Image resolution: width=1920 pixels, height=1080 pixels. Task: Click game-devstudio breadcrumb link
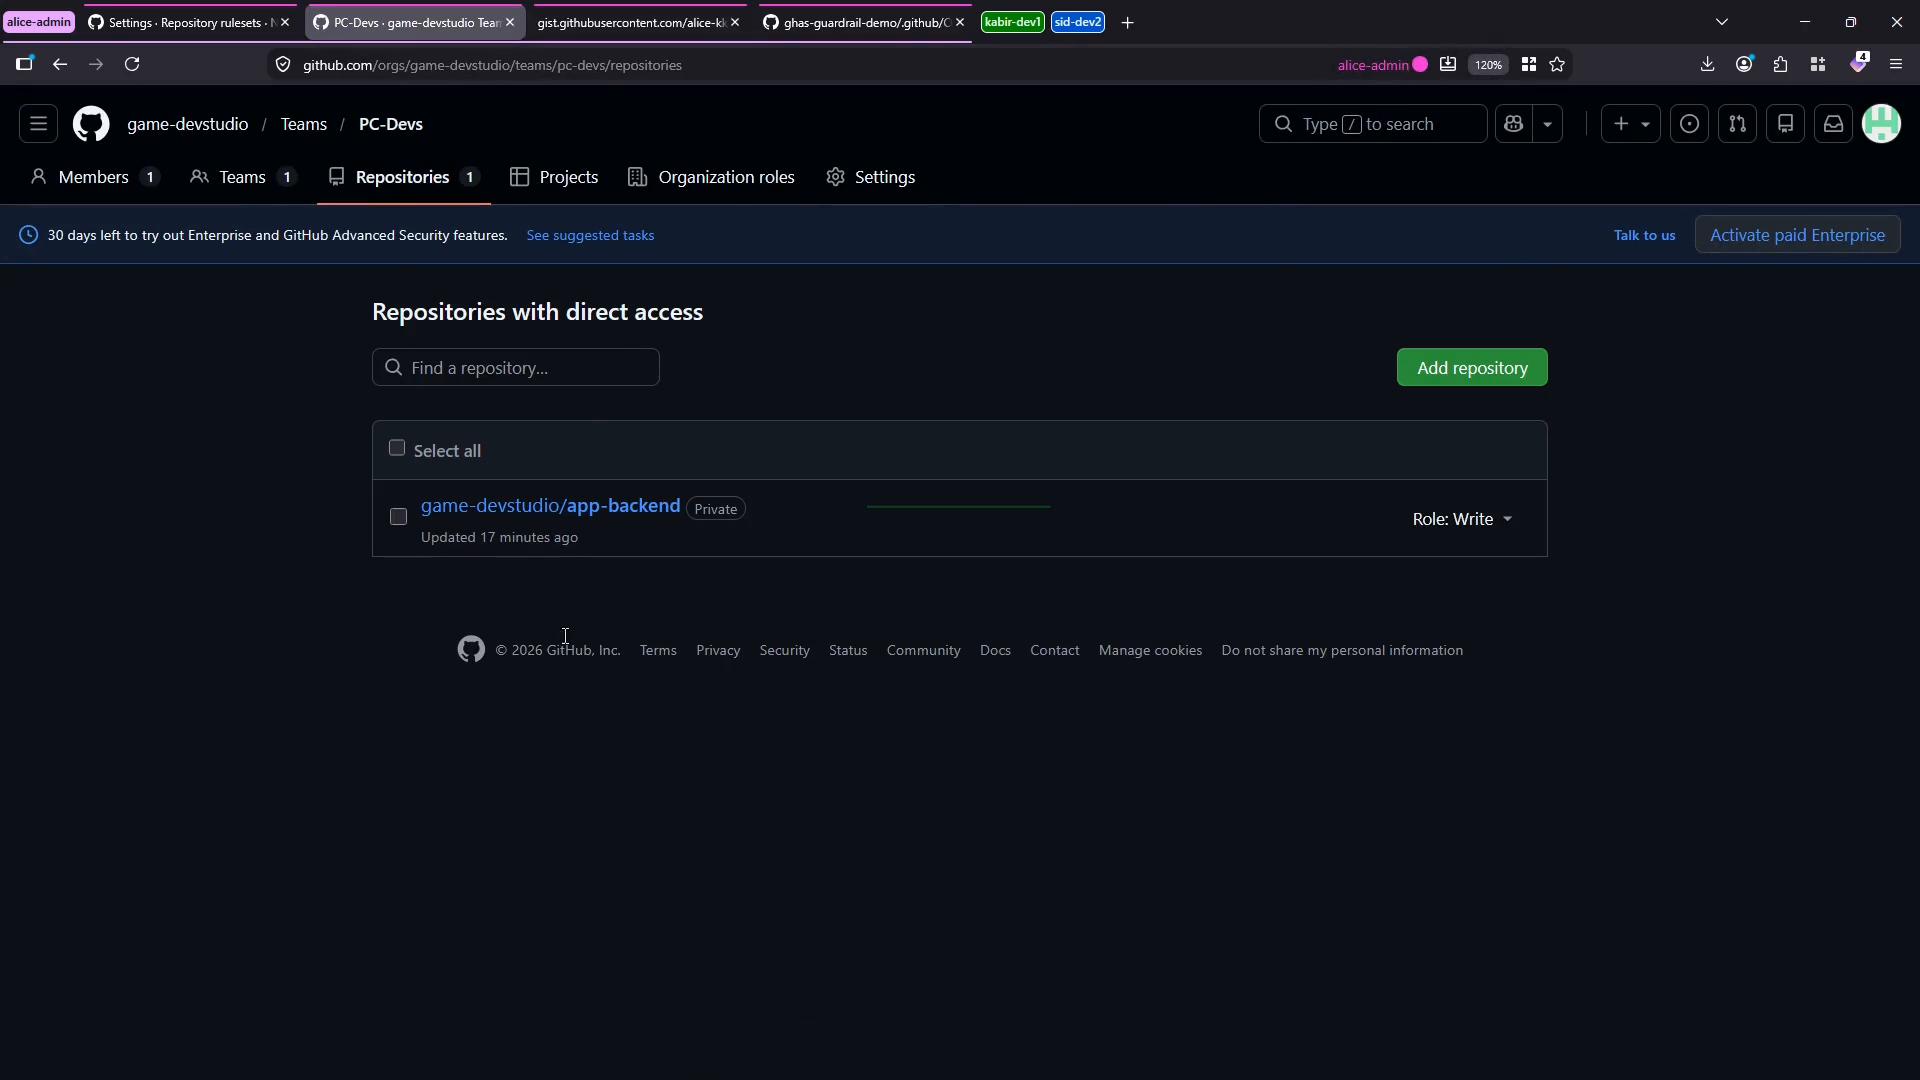187,124
